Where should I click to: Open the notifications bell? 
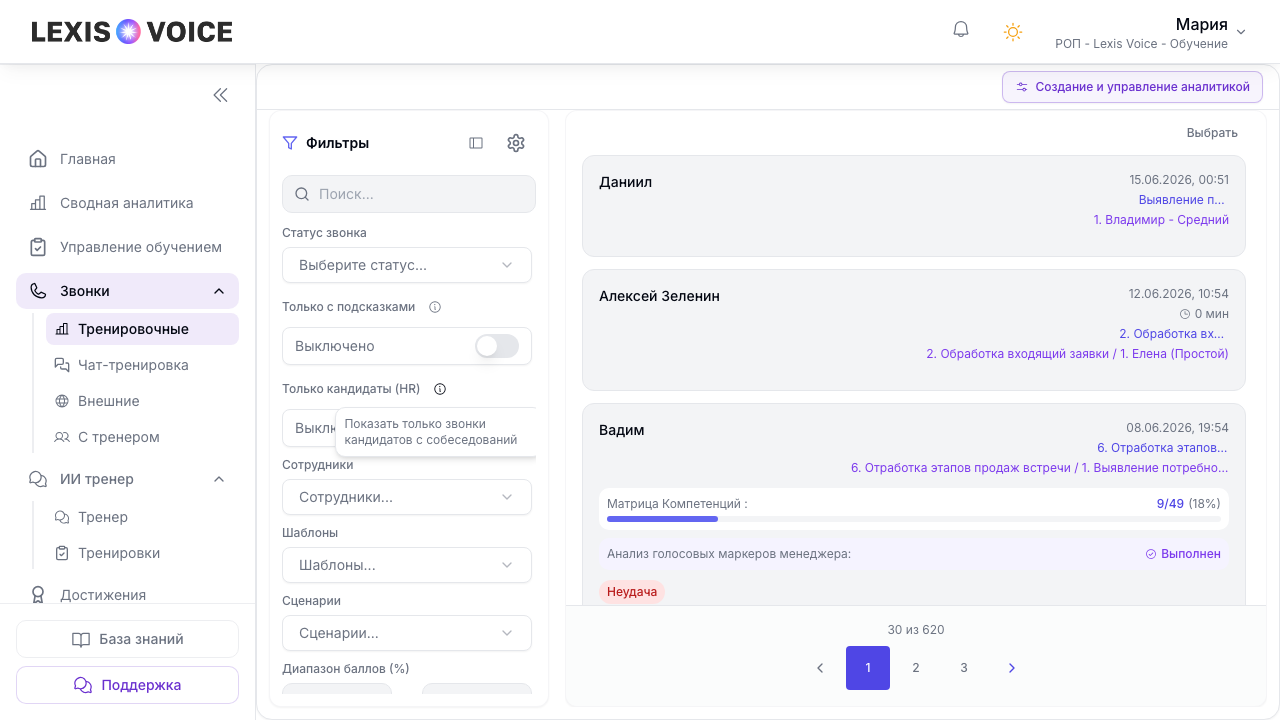[x=961, y=30]
